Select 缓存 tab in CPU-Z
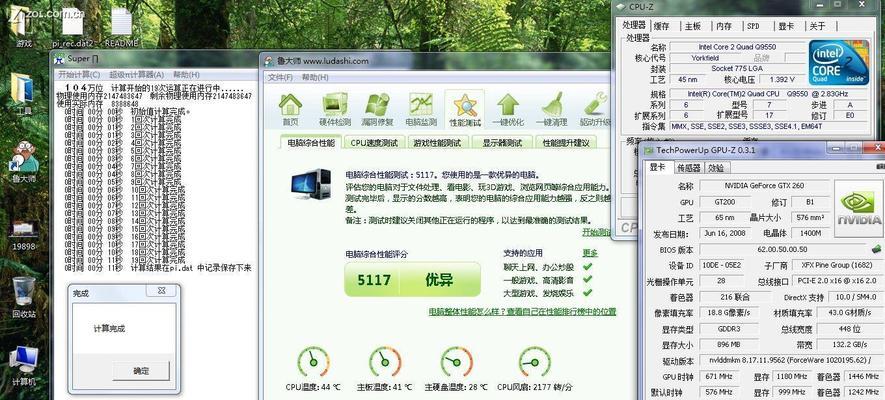Viewport: 885px width, 400px height. [661, 26]
